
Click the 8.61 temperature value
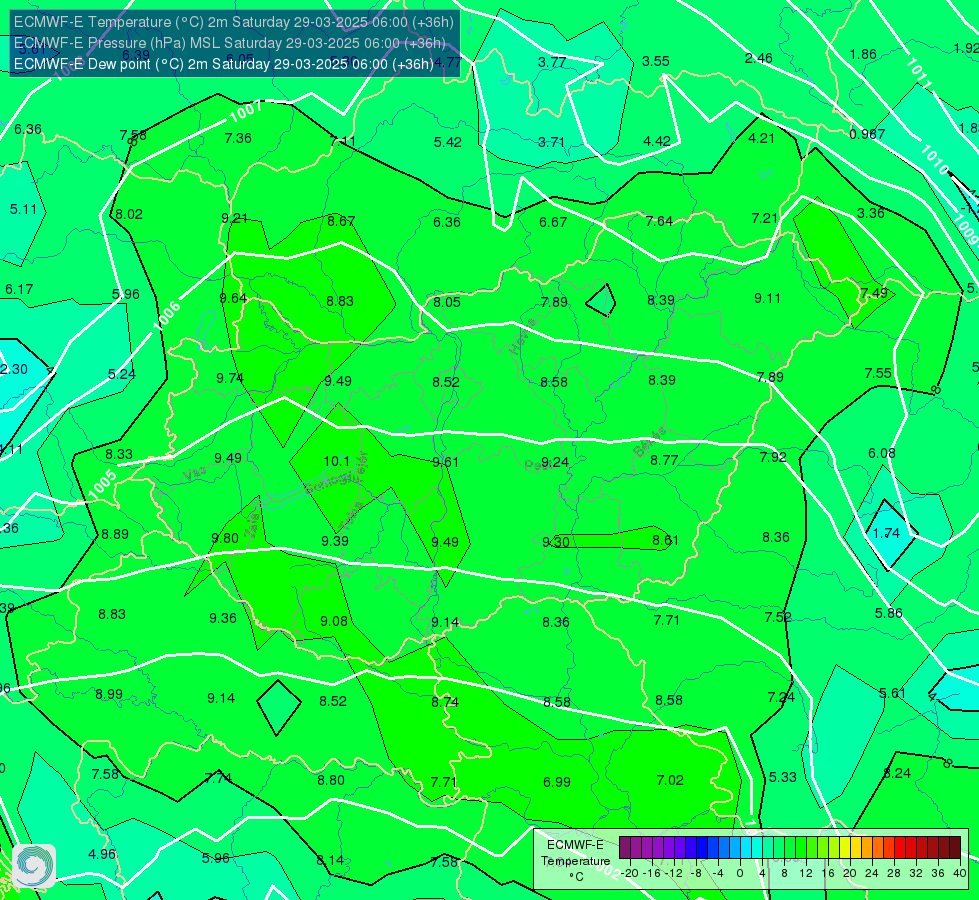pyautogui.click(x=665, y=540)
